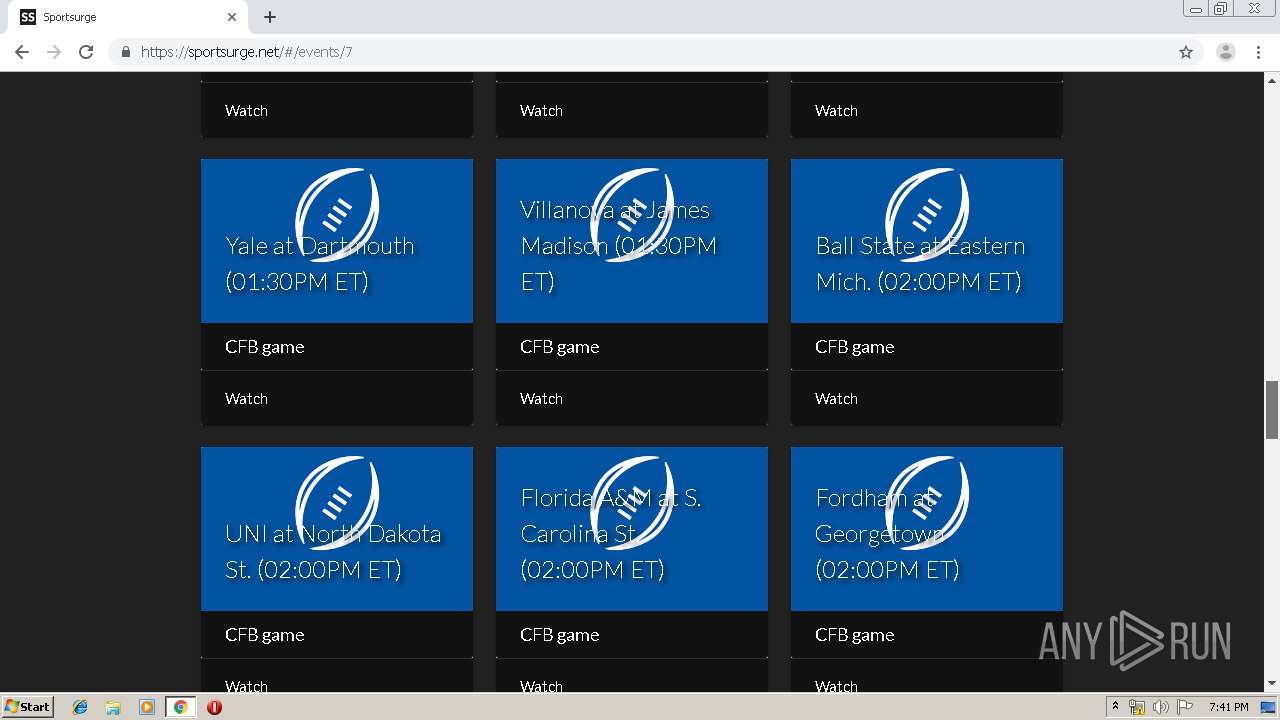Open Yale at Dartmouth (01:30PM ET) title
Viewport: 1280px width, 720px height.
[320, 264]
